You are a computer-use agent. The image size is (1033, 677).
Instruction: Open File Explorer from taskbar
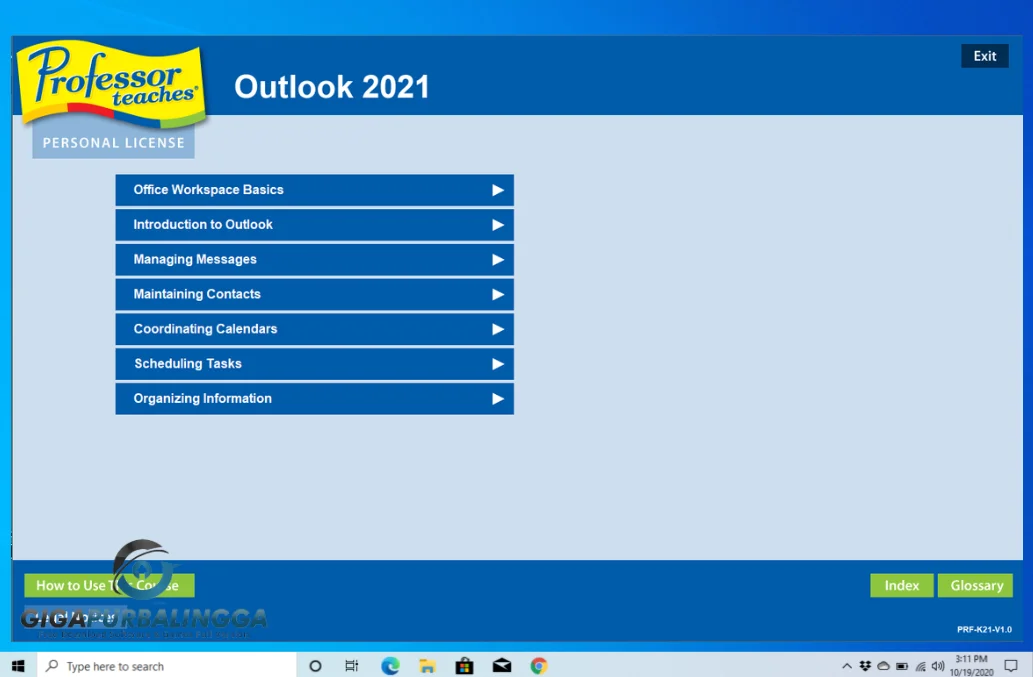point(427,666)
